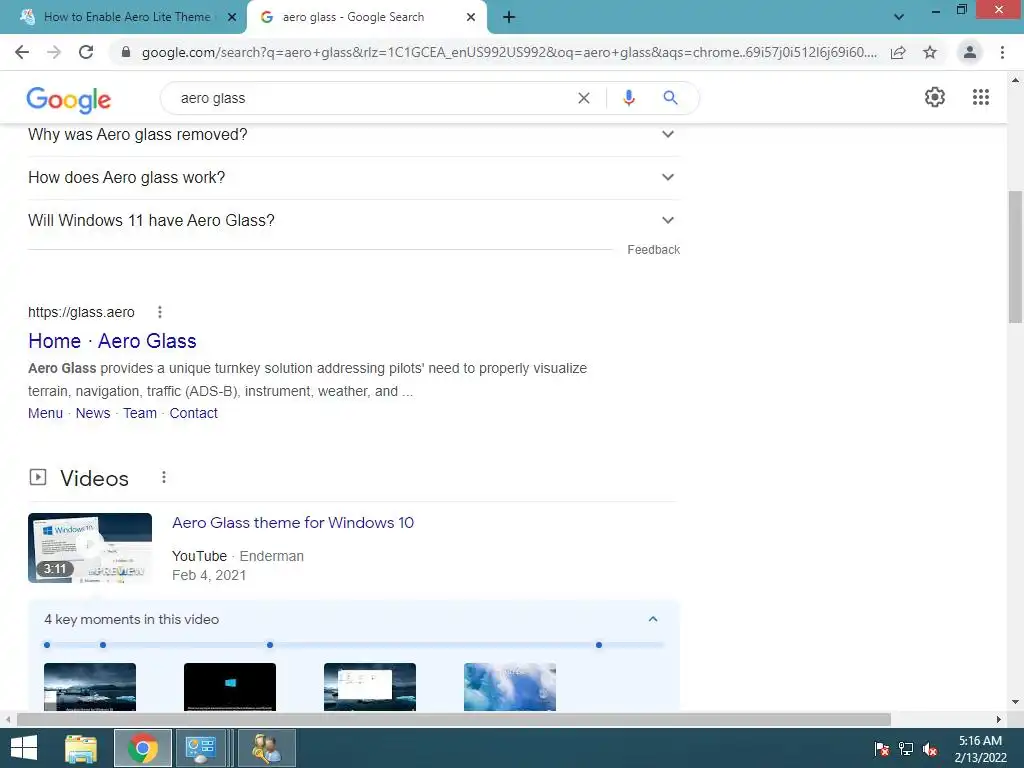Open the tab search dropdown arrow
Screen dimensions: 1024x768
click(899, 17)
